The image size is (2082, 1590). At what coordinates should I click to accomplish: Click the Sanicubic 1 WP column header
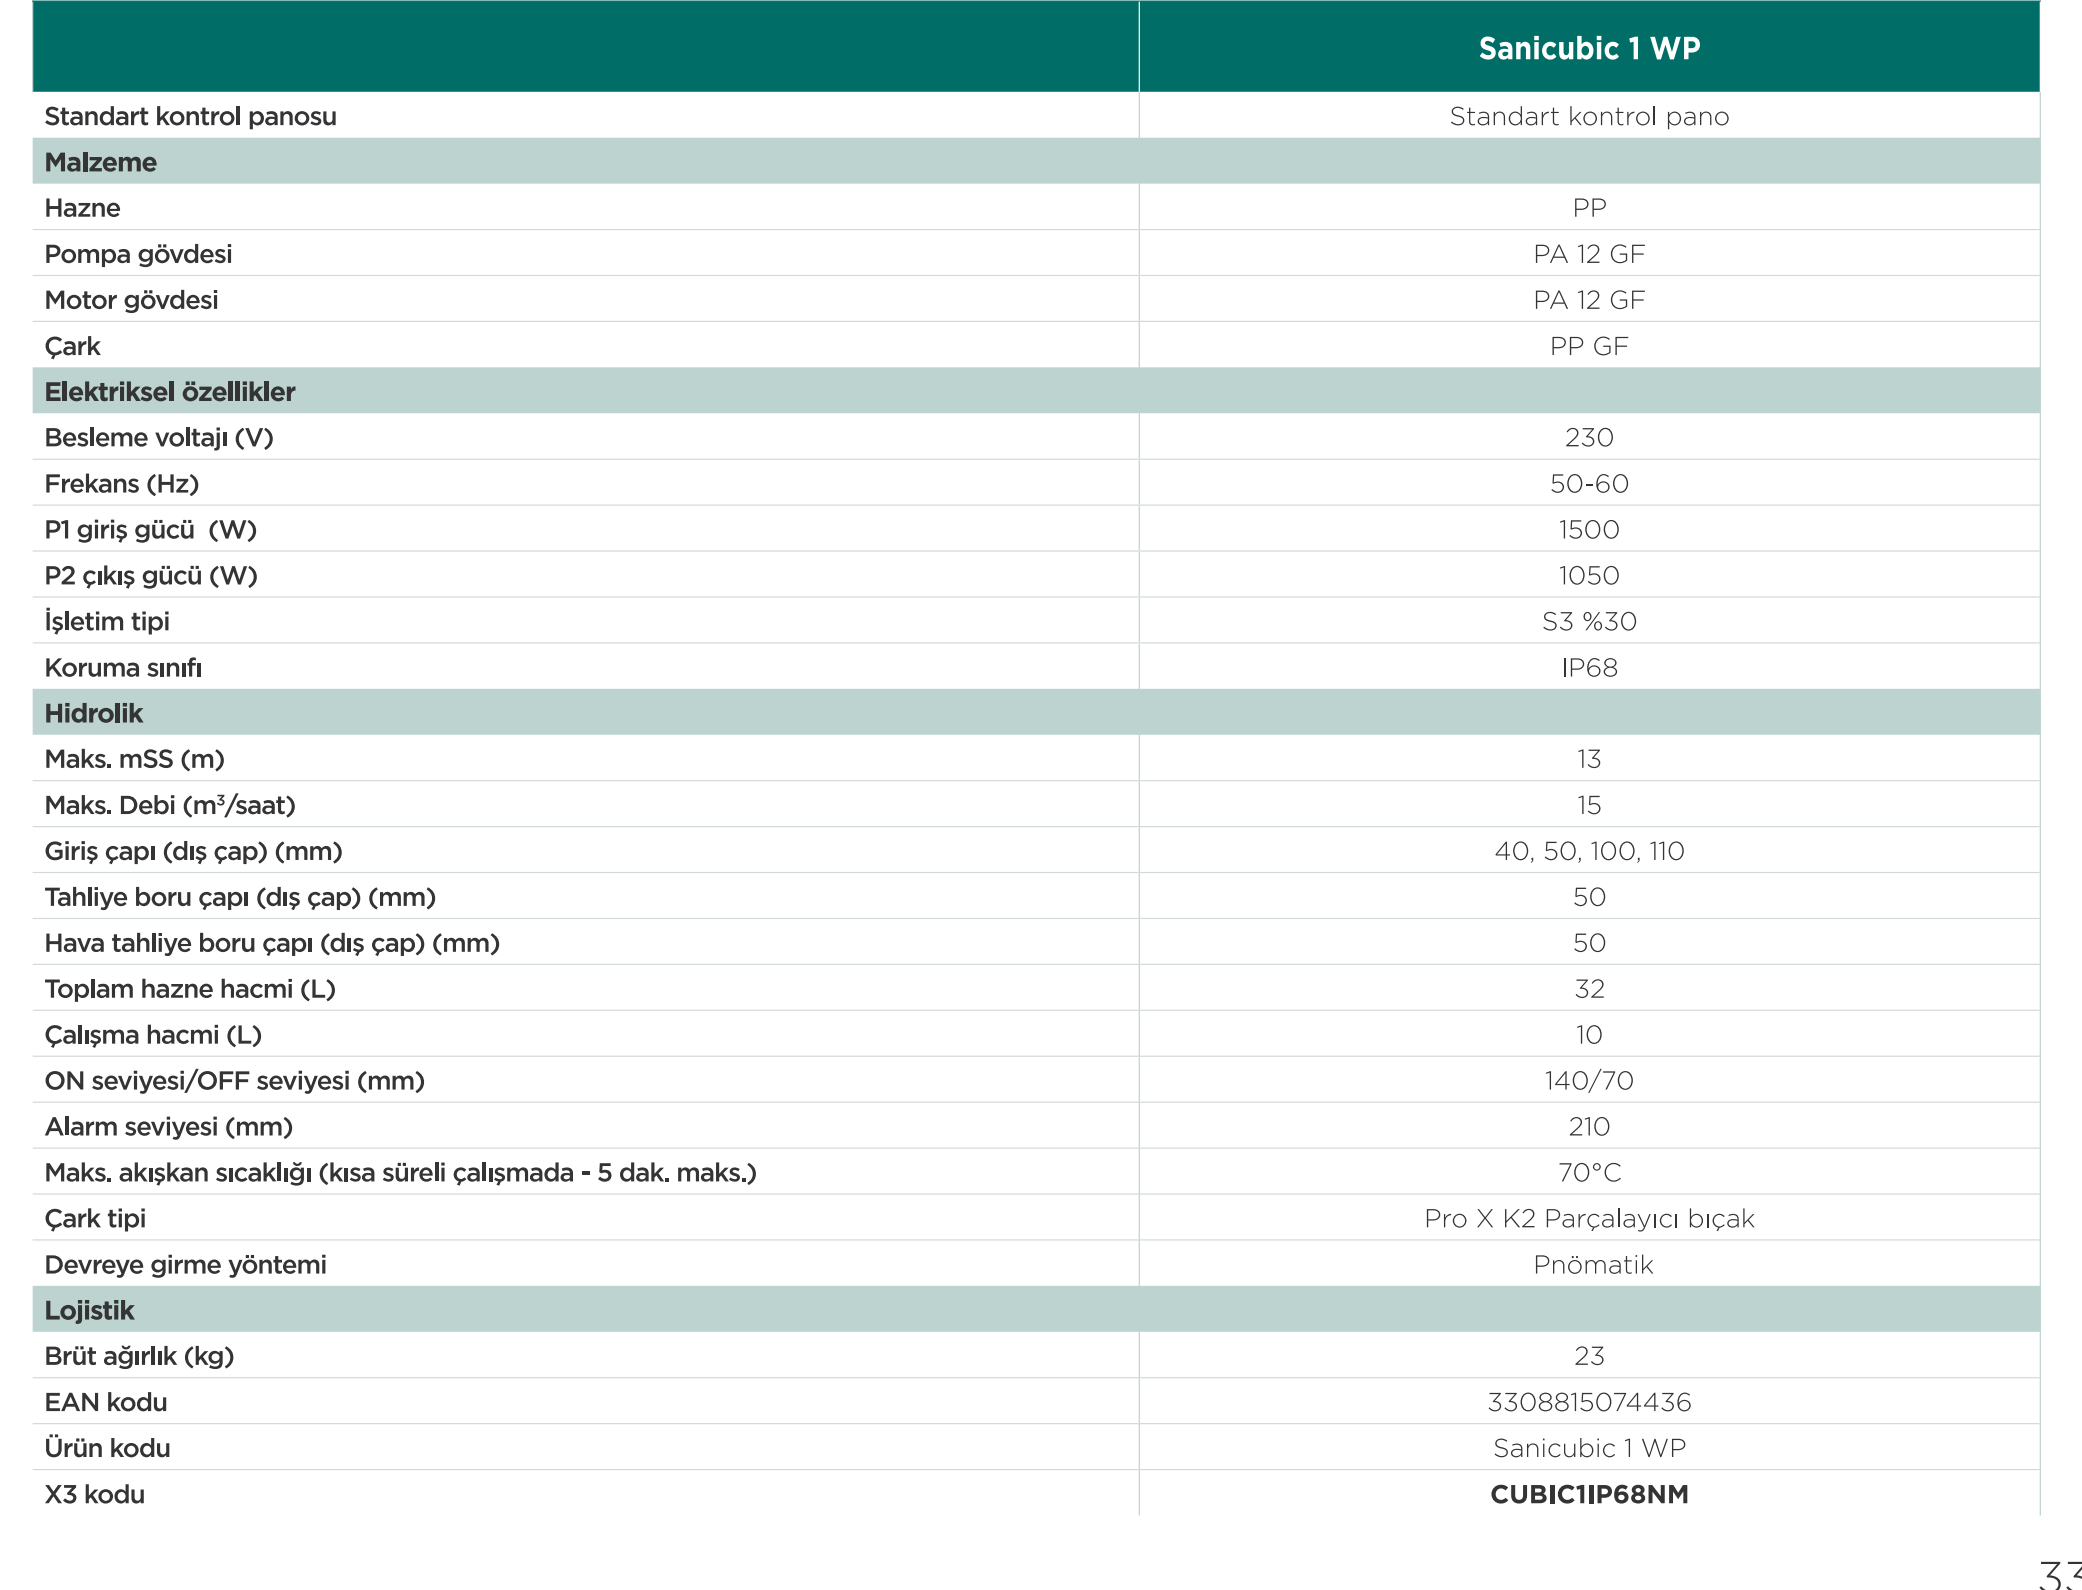1589,48
